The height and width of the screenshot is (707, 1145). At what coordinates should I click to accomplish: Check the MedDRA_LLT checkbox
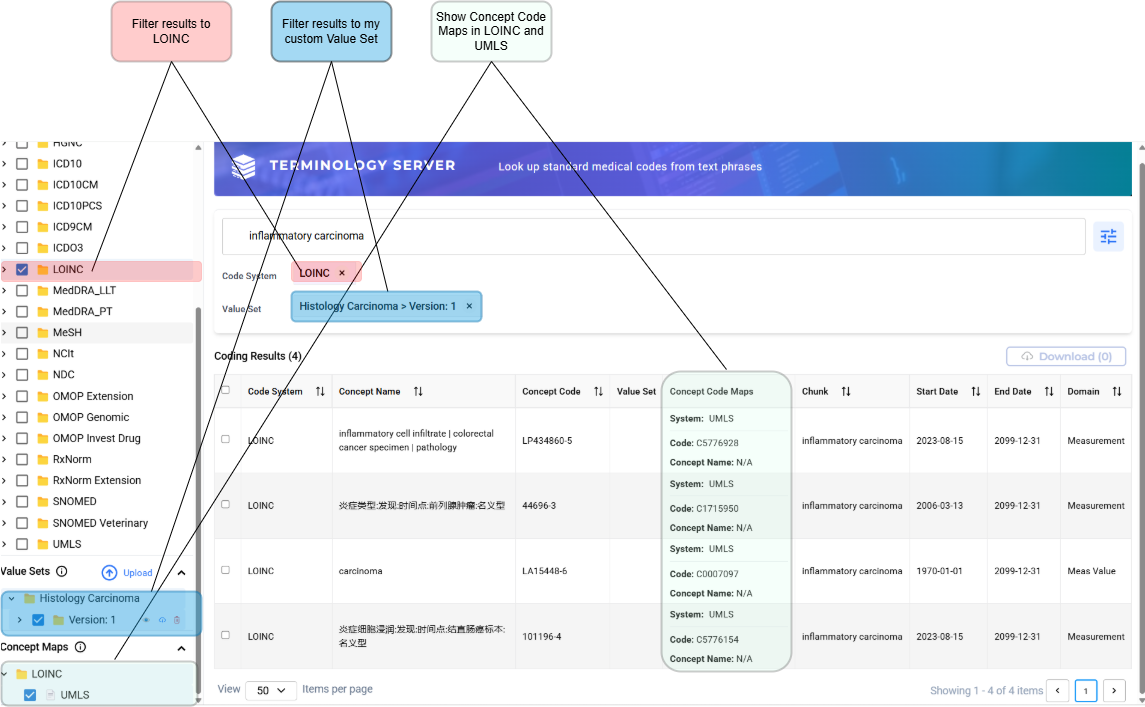click(22, 291)
